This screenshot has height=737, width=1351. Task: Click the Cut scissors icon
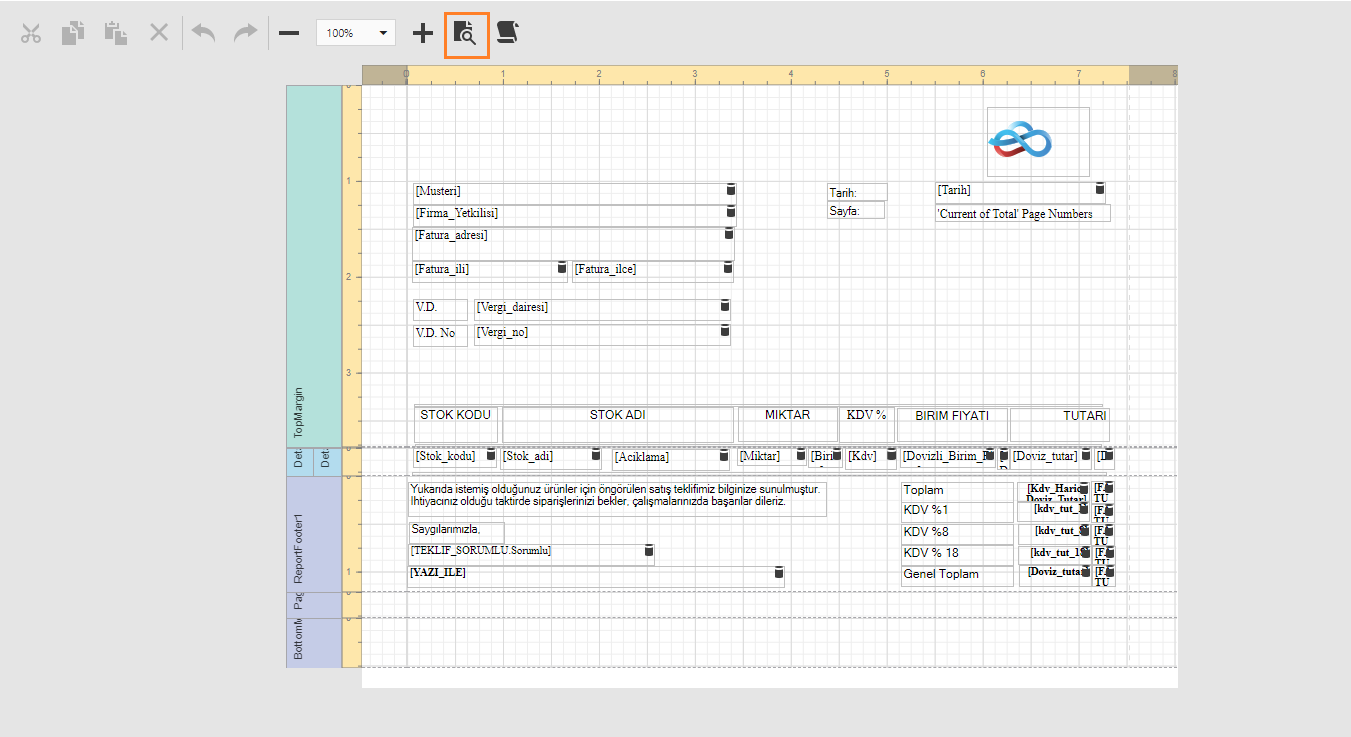(x=31, y=33)
